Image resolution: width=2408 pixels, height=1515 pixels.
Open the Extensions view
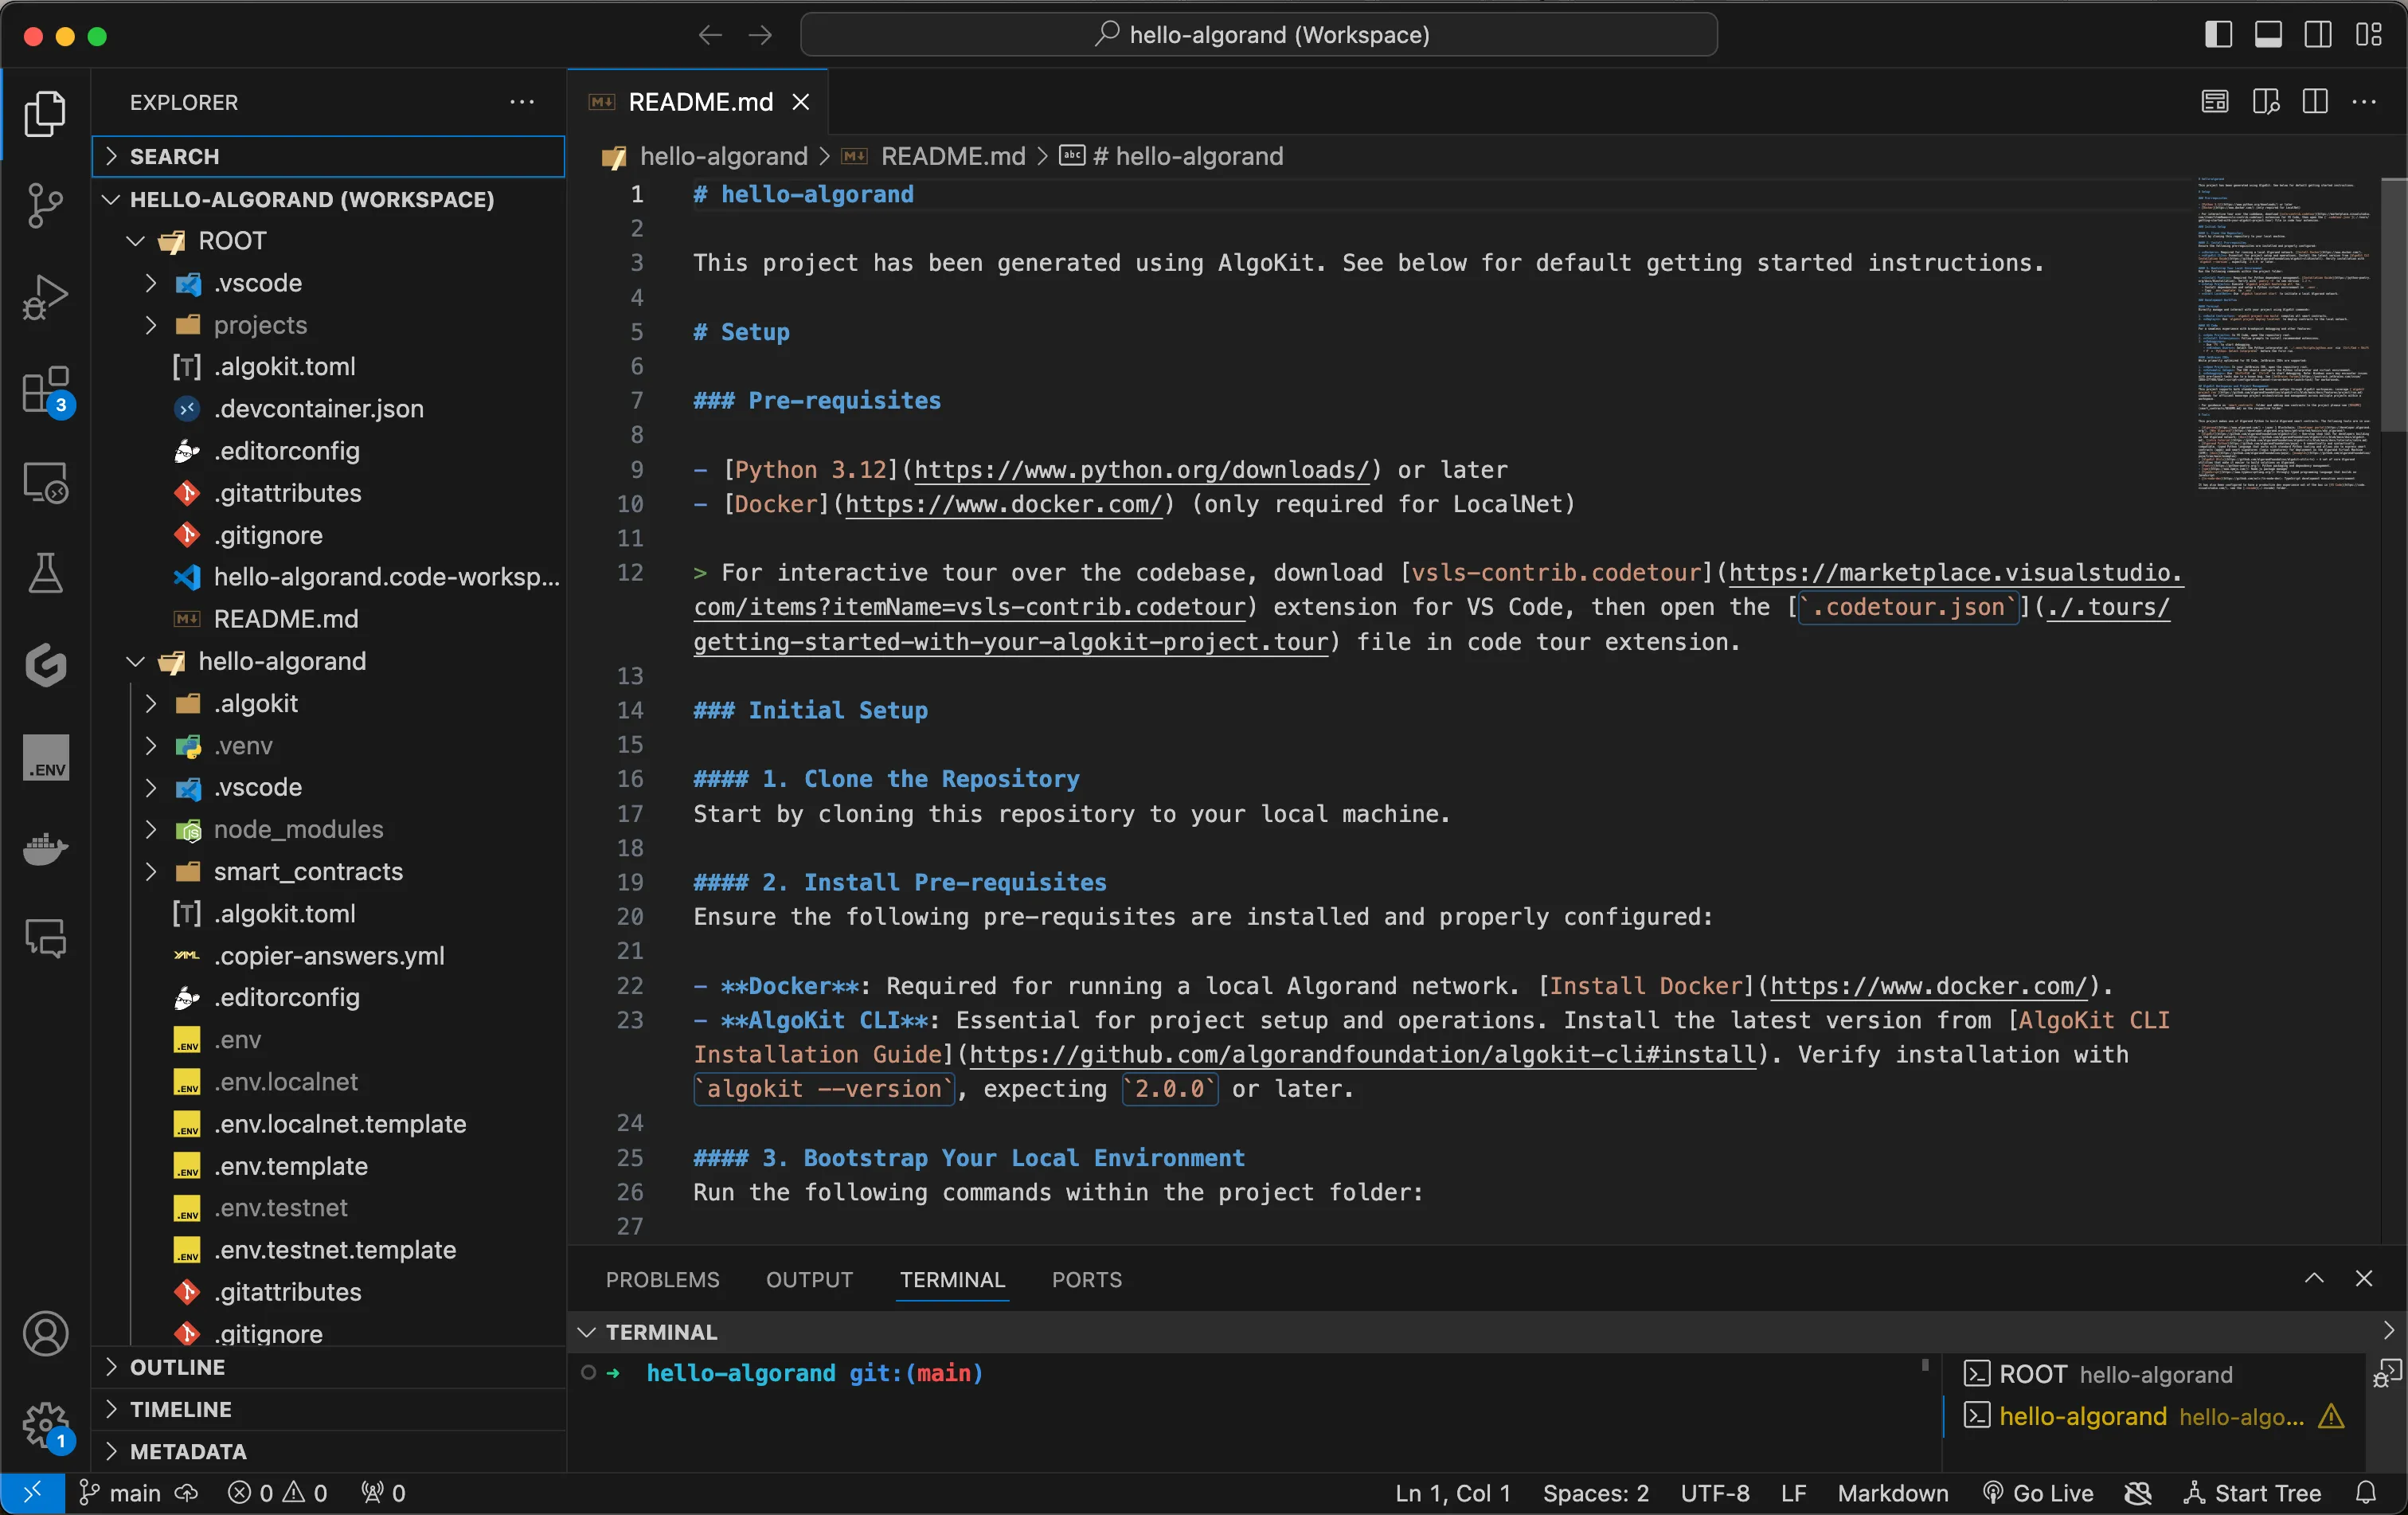(x=45, y=390)
